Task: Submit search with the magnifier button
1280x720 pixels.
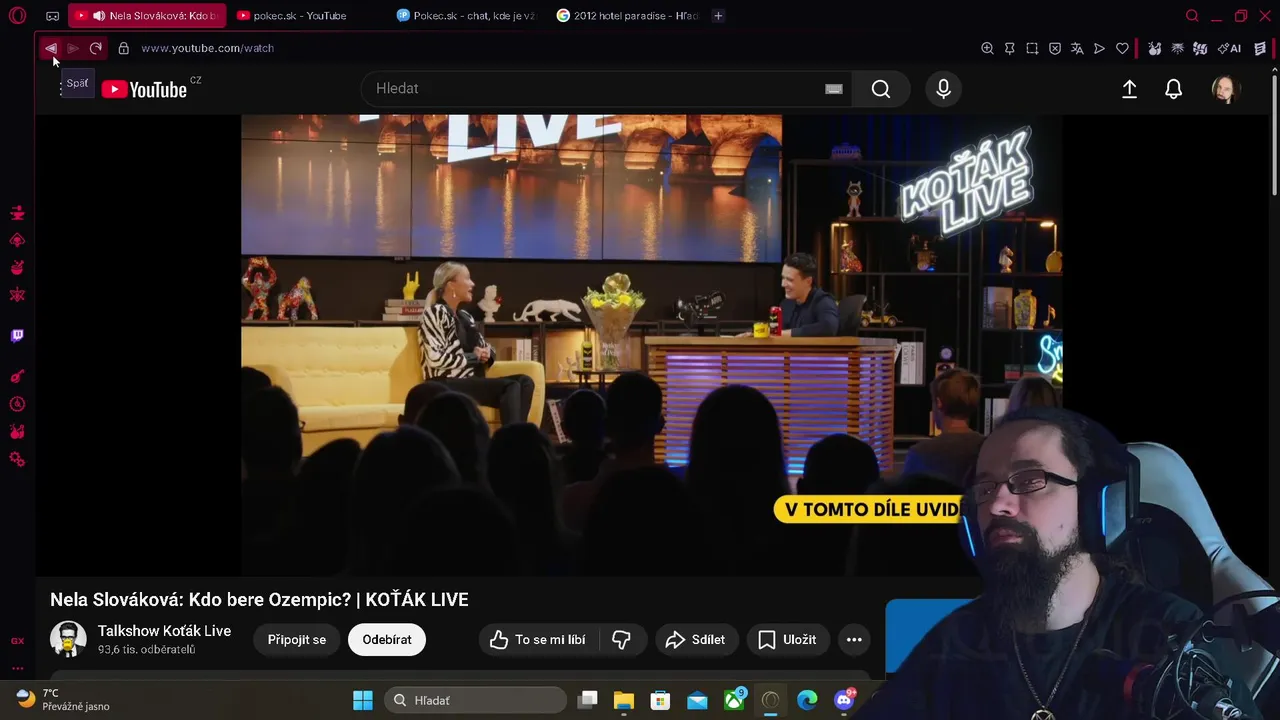Action: (881, 89)
